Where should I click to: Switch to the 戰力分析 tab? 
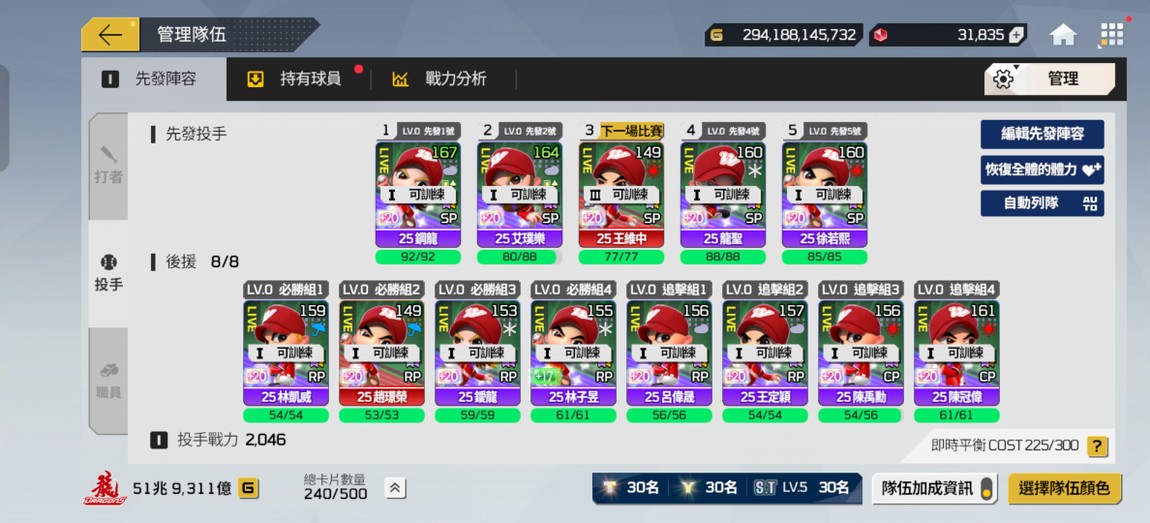pos(440,79)
